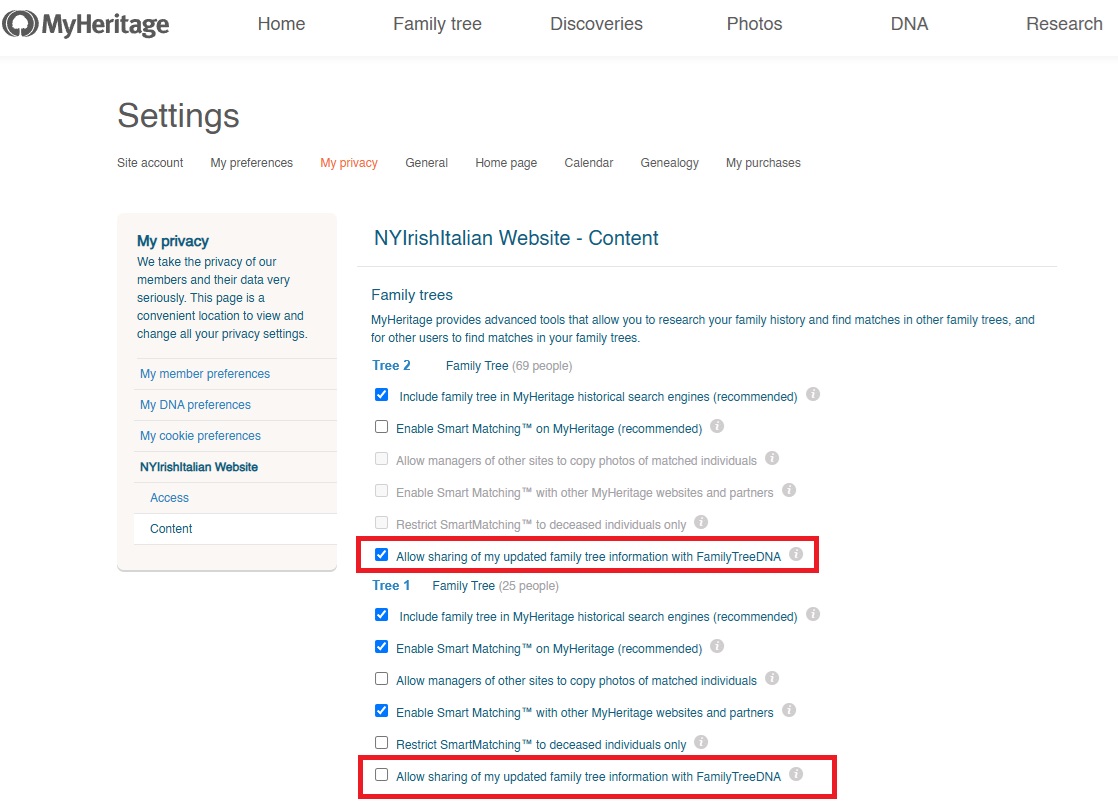Check Tree 1 restrict SmartMatching to deceased

pos(381,744)
